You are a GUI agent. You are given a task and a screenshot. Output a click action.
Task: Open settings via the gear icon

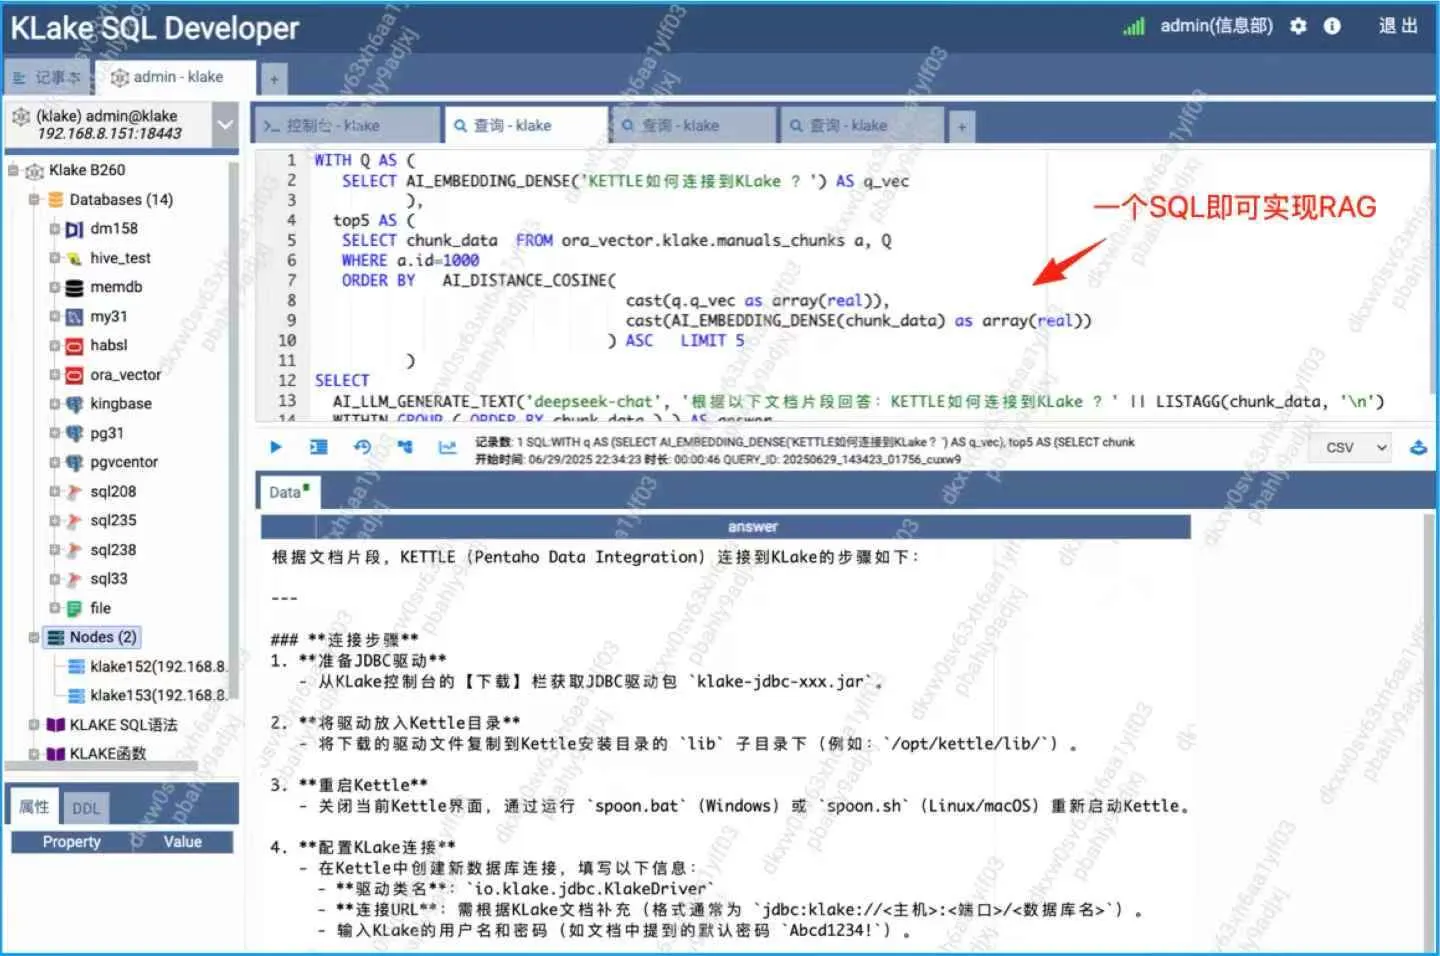[1298, 26]
